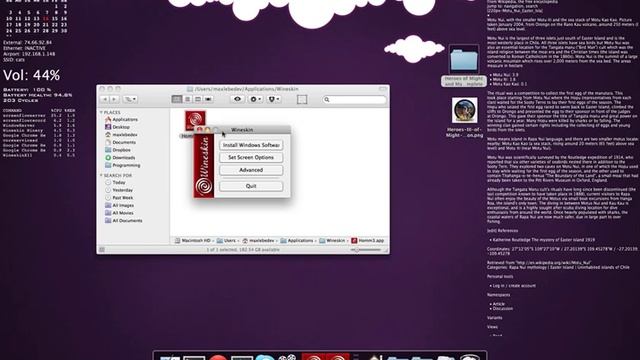Switch Finder to list view

pyautogui.click(x=187, y=99)
